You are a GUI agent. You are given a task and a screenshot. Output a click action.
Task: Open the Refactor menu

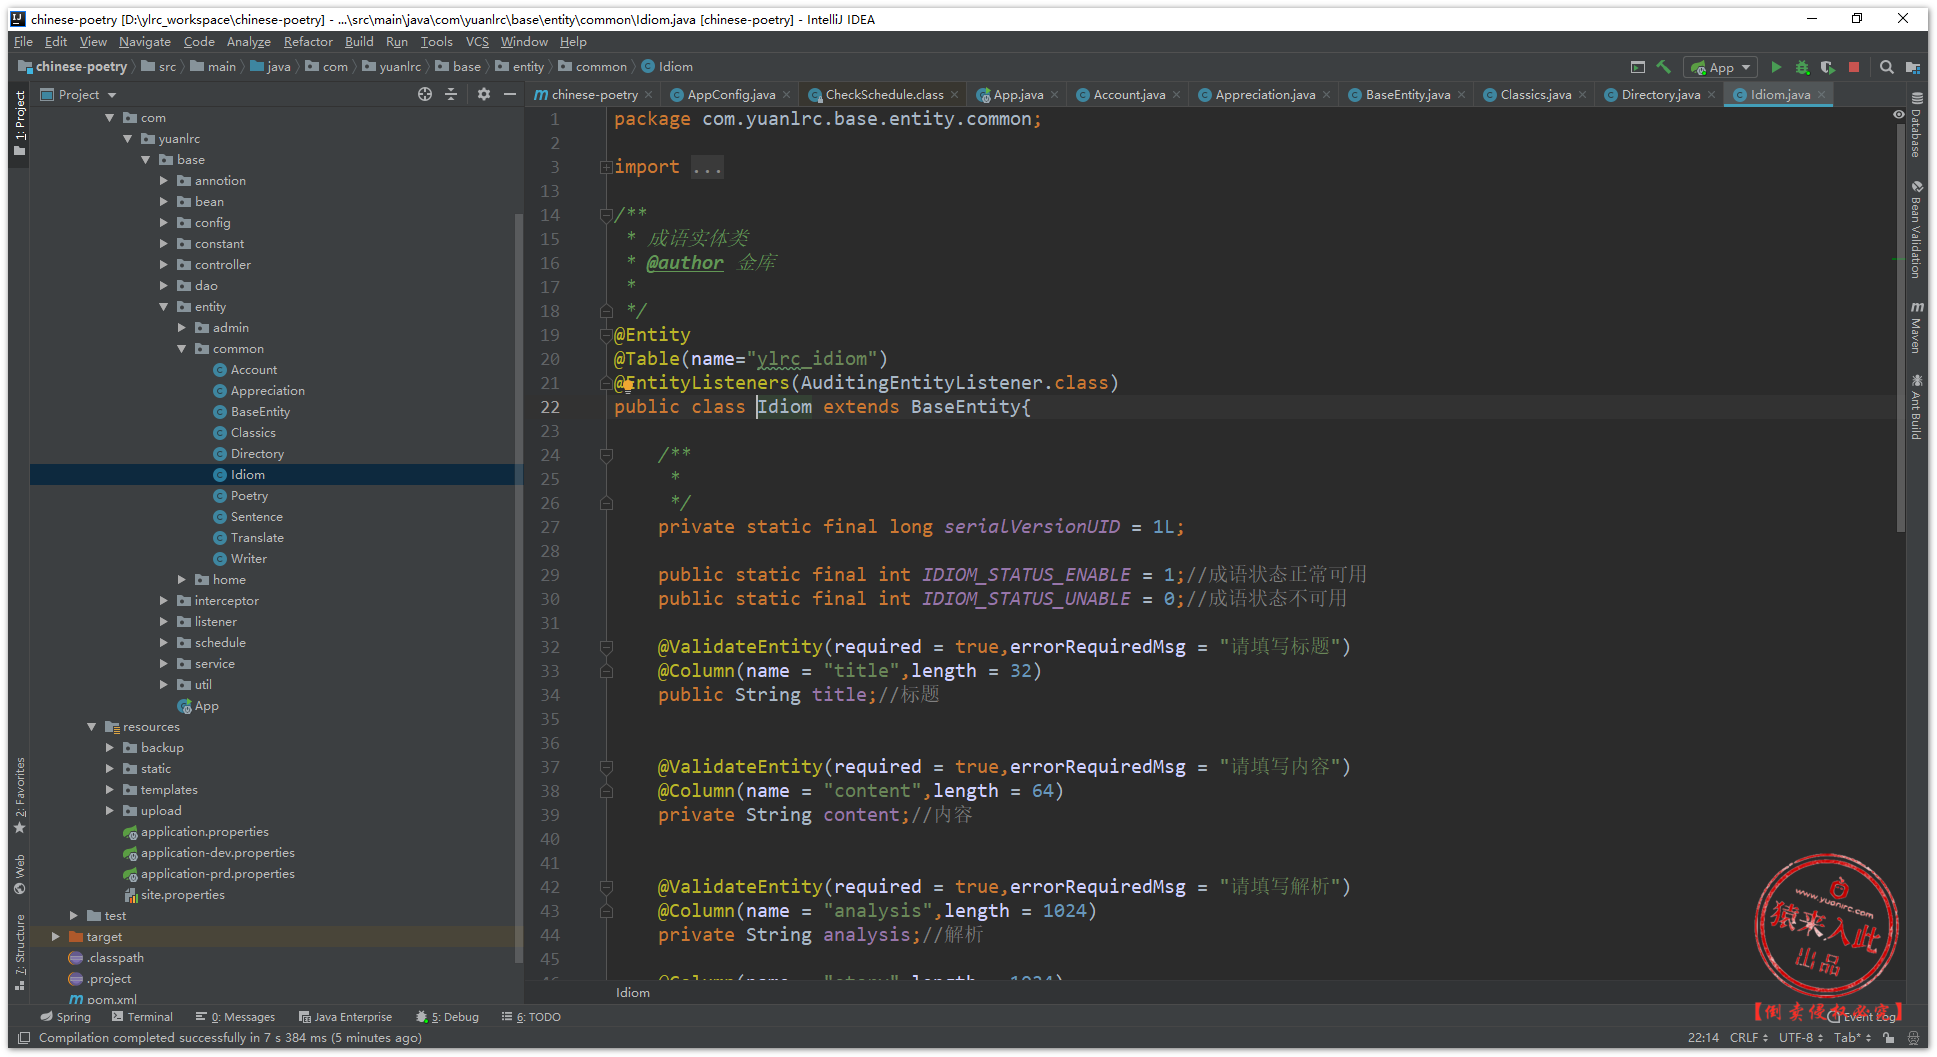[x=308, y=42]
